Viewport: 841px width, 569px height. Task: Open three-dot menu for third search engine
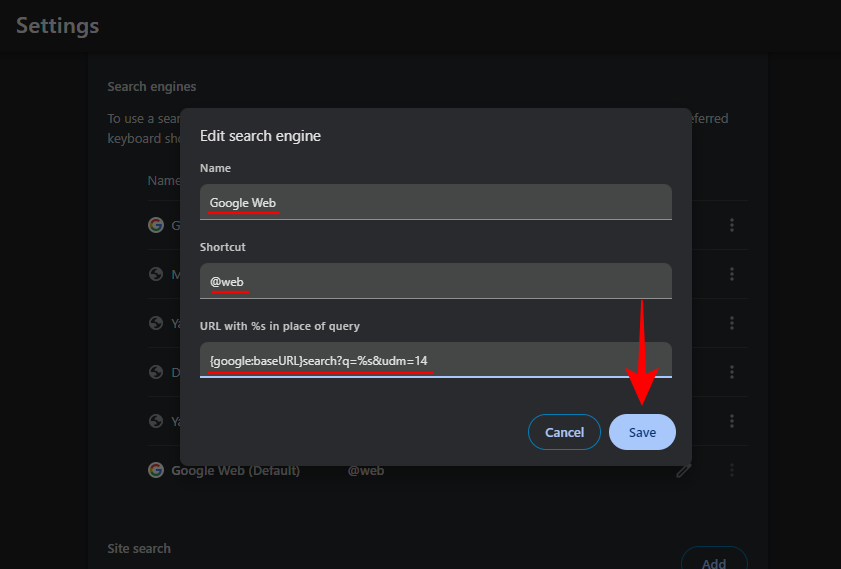(732, 323)
